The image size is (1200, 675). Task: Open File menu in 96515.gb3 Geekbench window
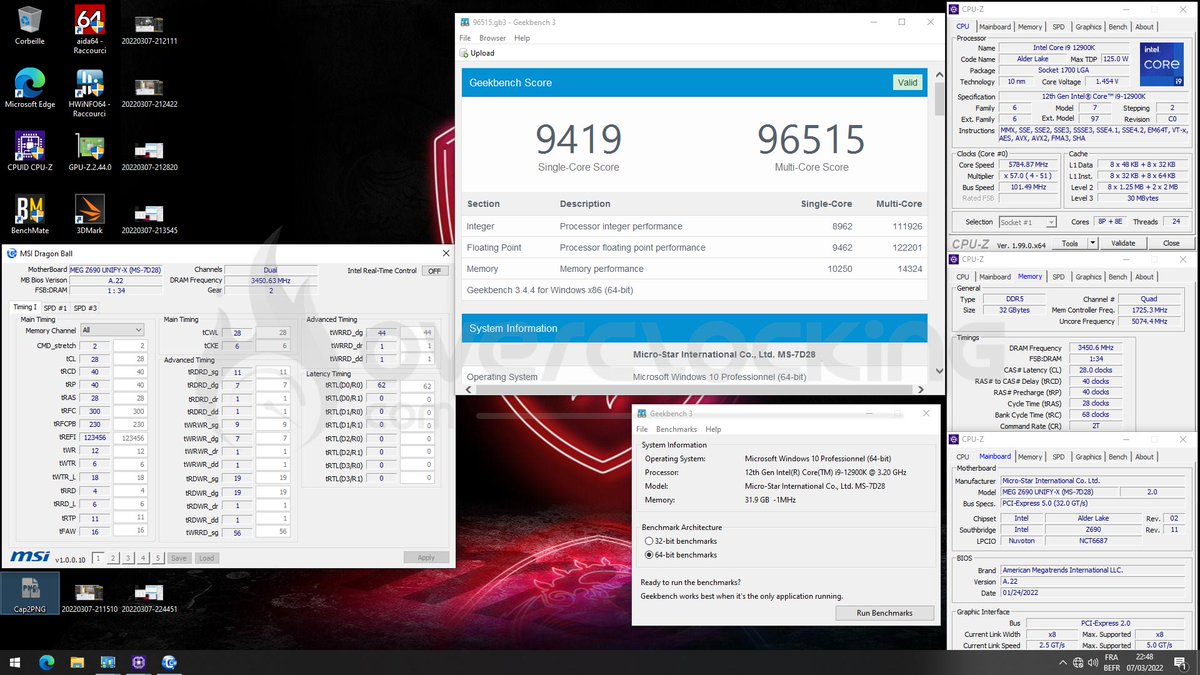pos(465,38)
